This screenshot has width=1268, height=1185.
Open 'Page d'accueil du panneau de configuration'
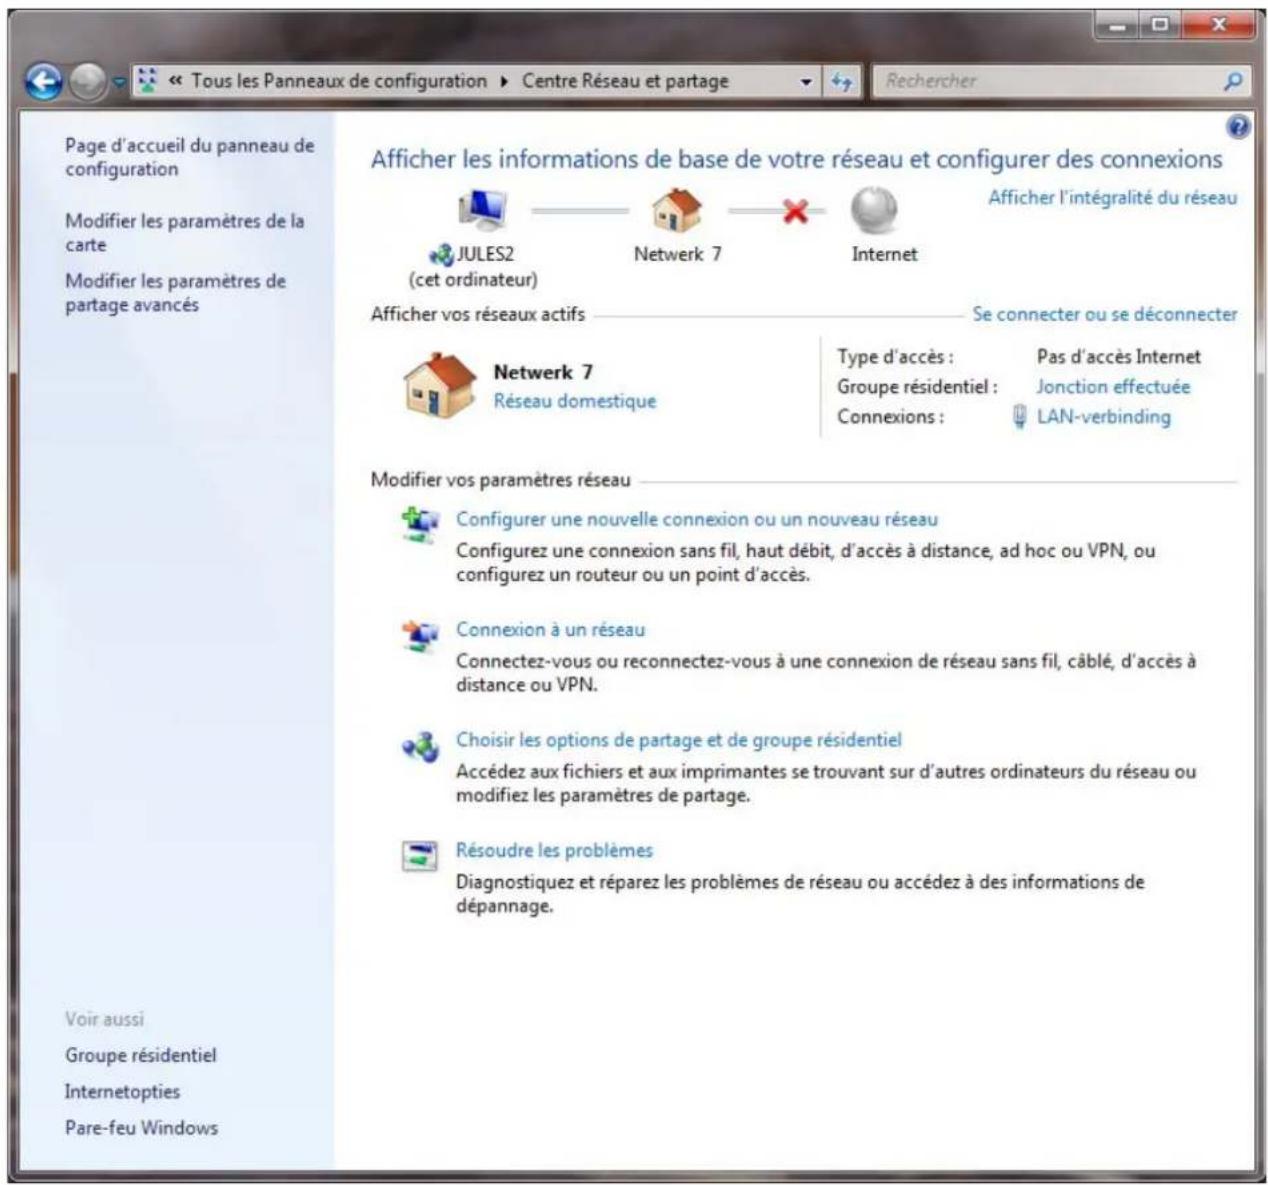[x=189, y=157]
